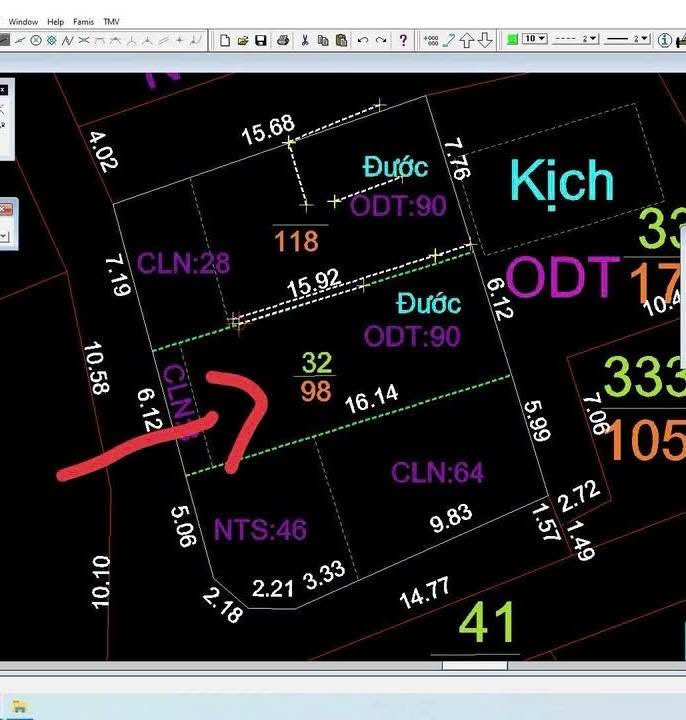The width and height of the screenshot is (686, 720).
Task: Open the Window menu
Action: tap(23, 21)
